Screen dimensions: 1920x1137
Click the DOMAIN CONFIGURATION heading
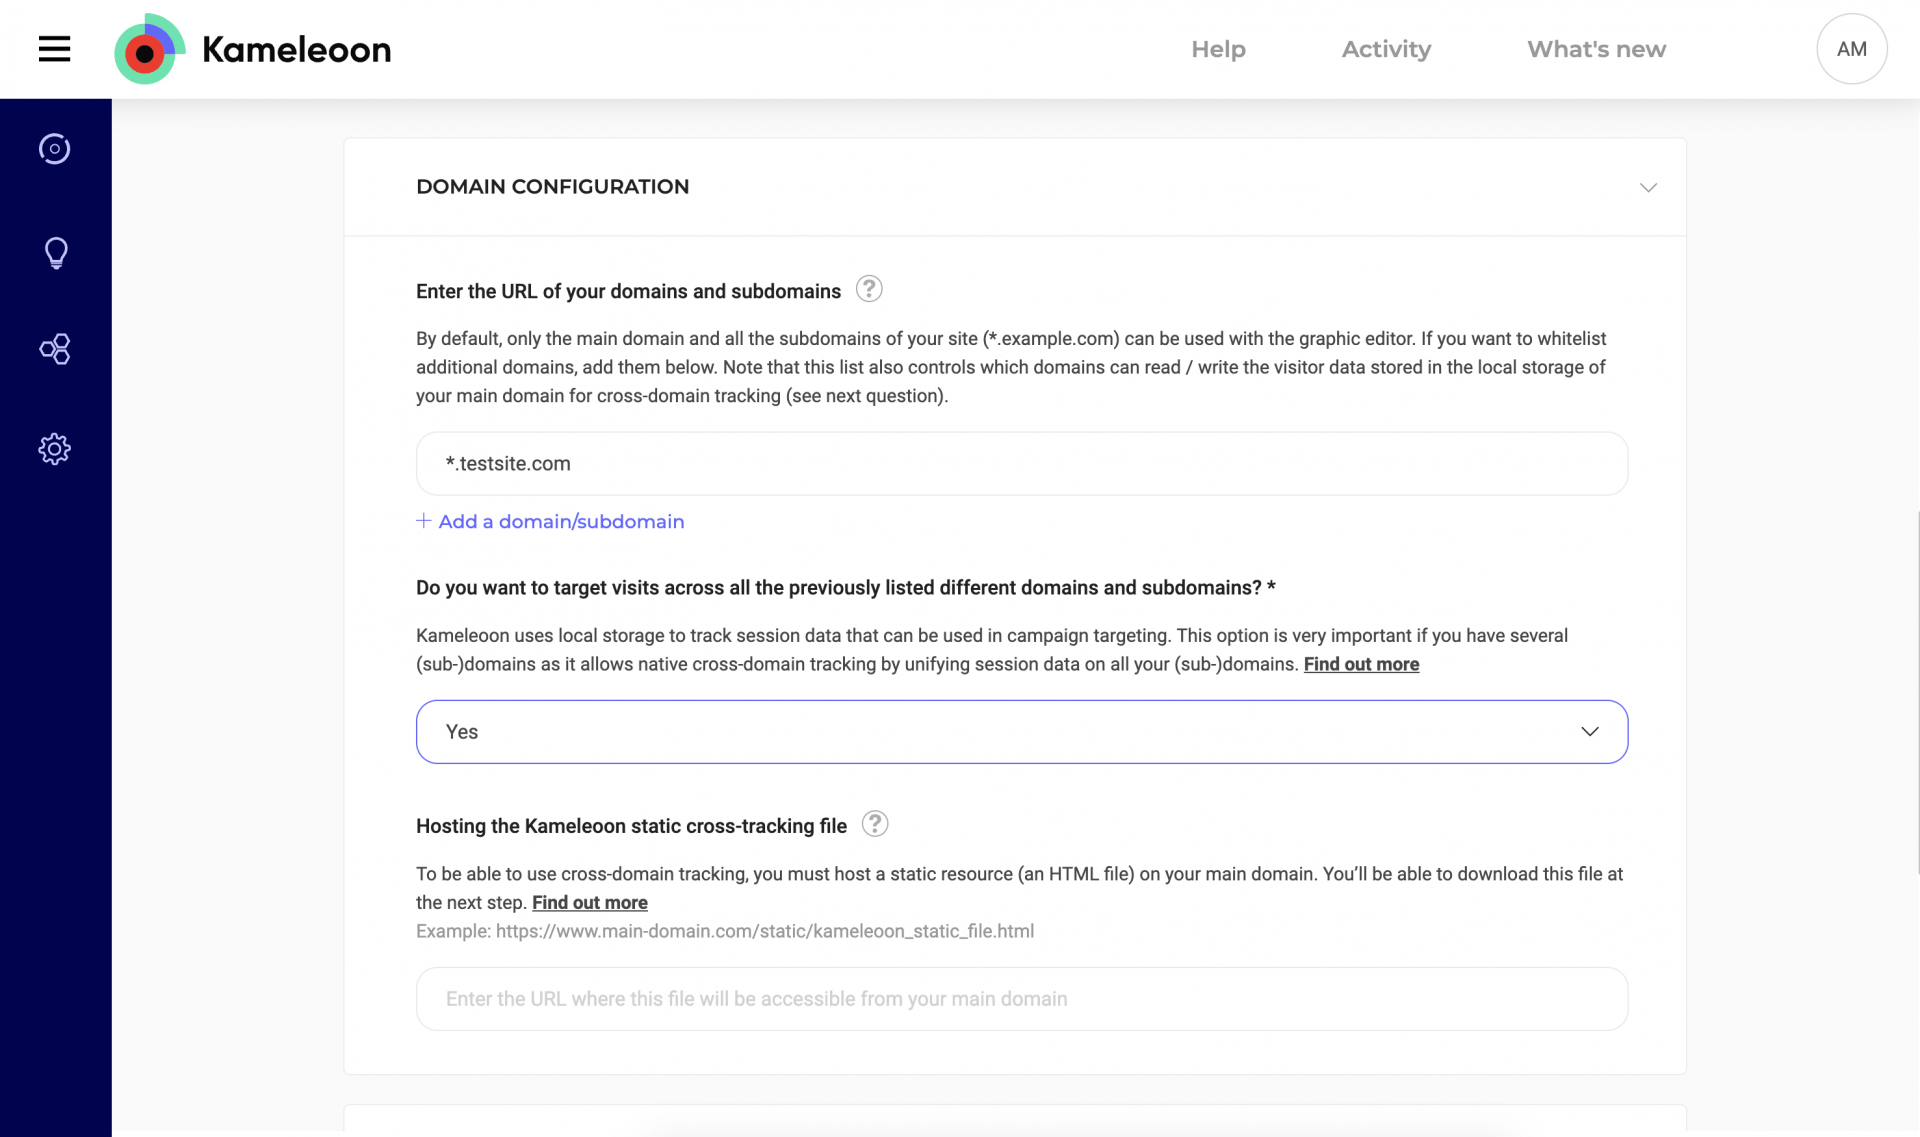[552, 187]
